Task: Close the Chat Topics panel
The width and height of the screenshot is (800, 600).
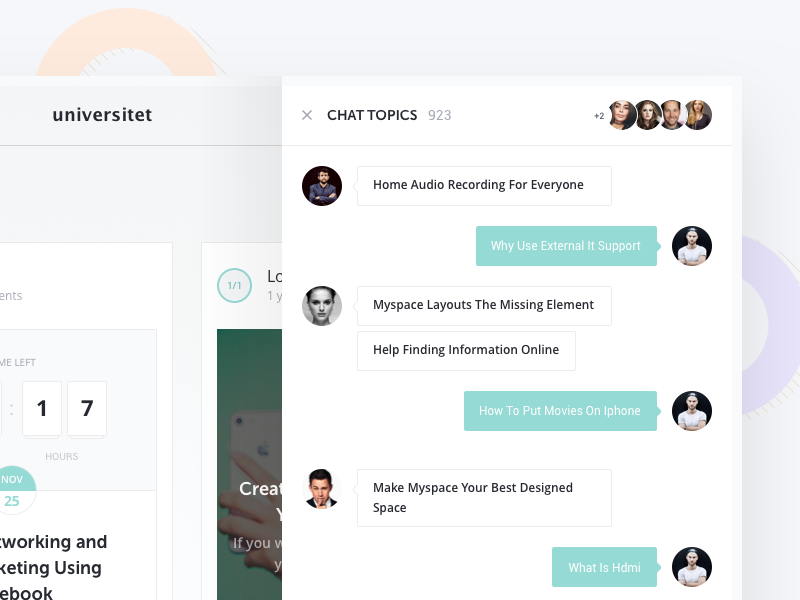Action: [x=307, y=115]
